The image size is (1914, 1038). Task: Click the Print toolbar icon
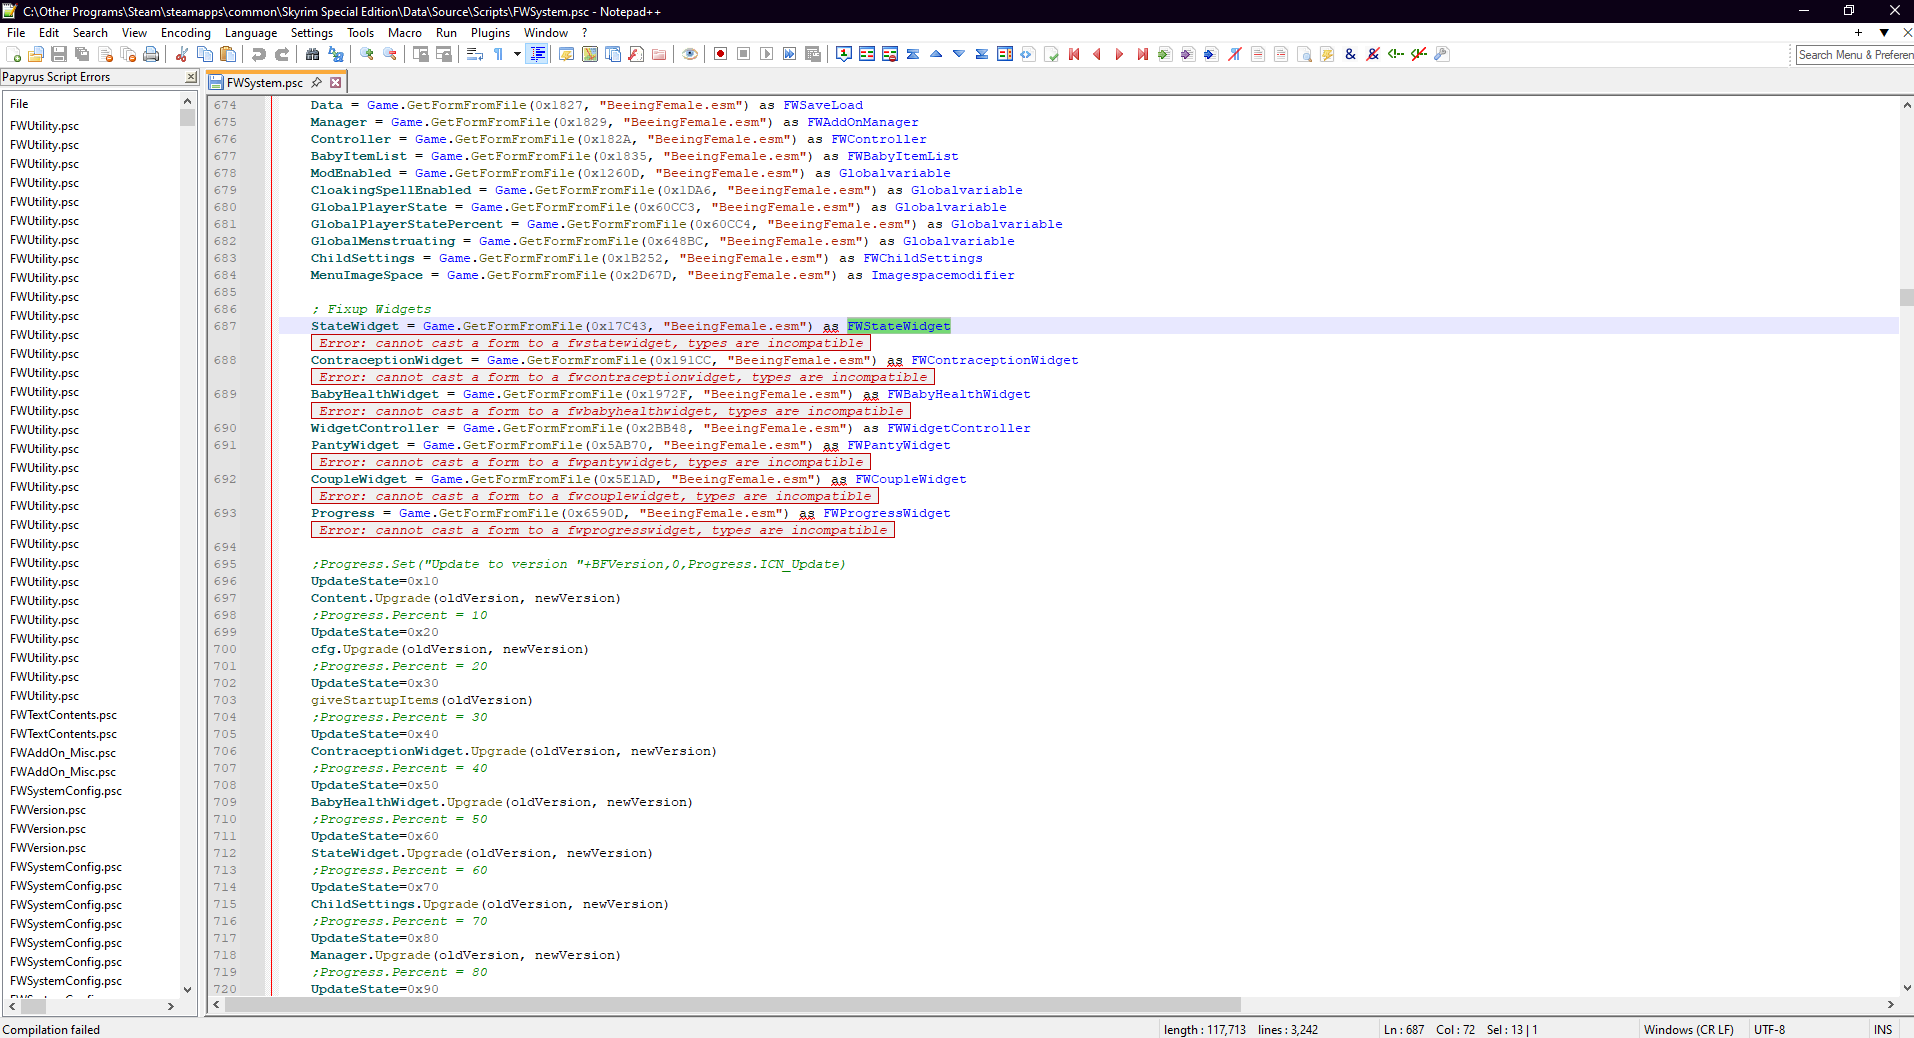tap(151, 54)
